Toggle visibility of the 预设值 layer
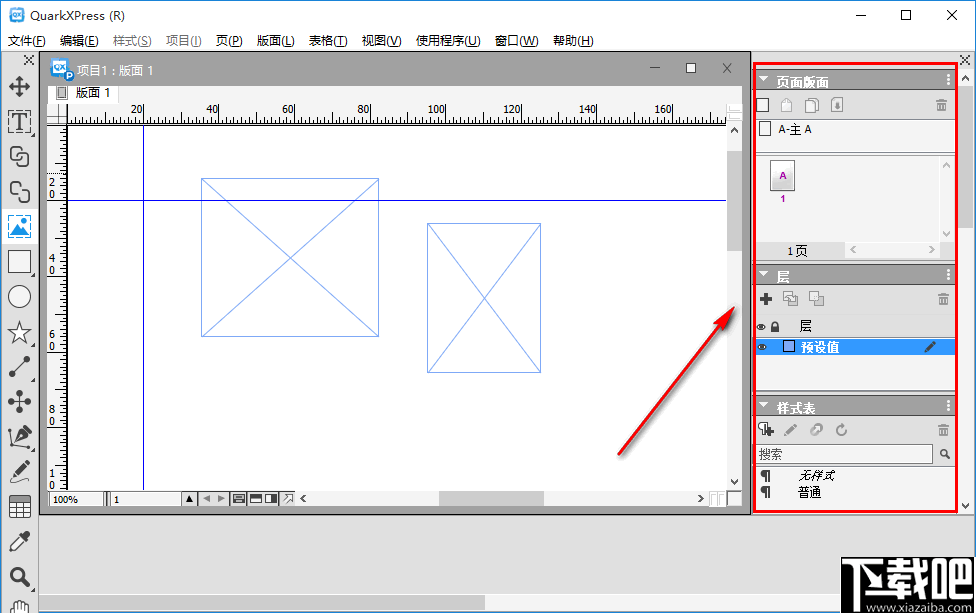976x613 pixels. (762, 347)
